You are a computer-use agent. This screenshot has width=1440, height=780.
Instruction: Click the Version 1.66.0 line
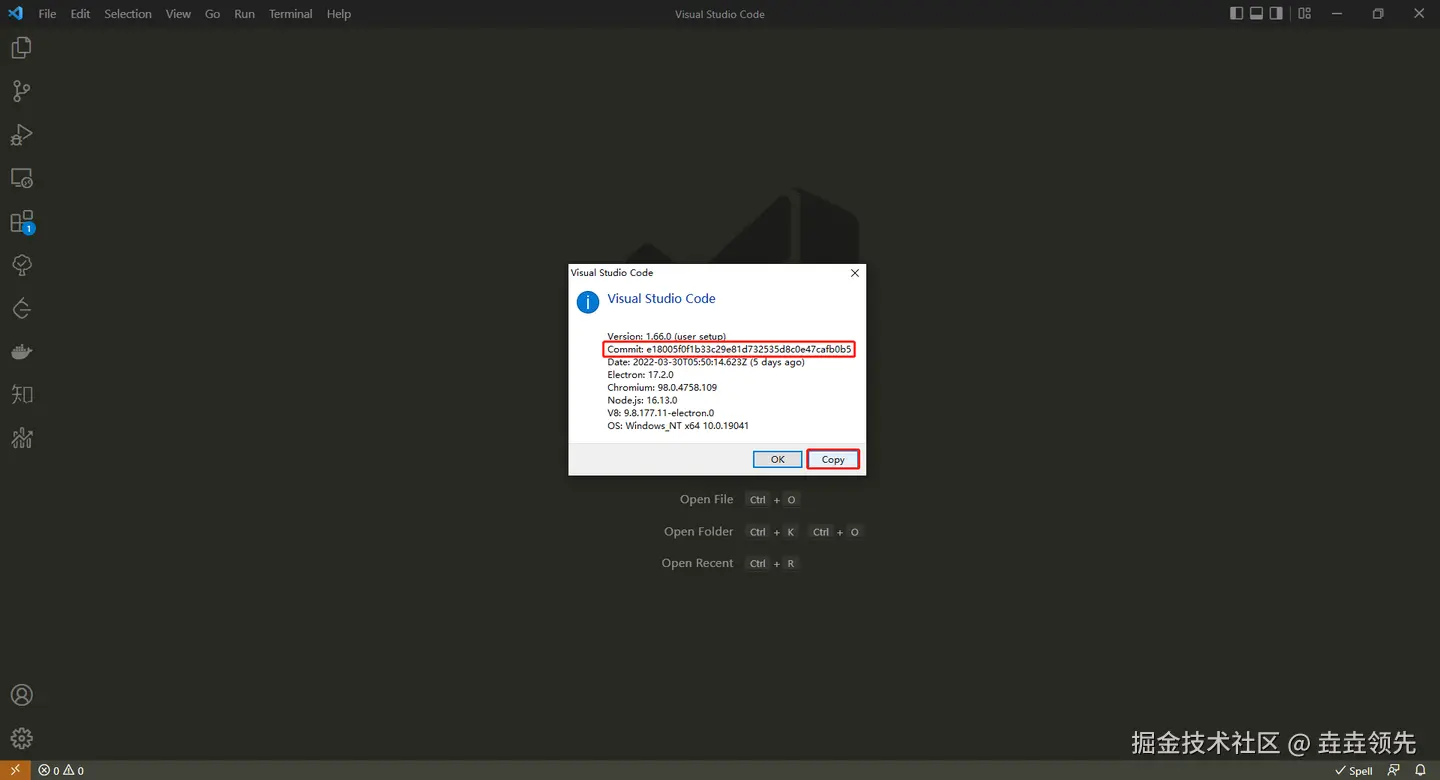(666, 336)
